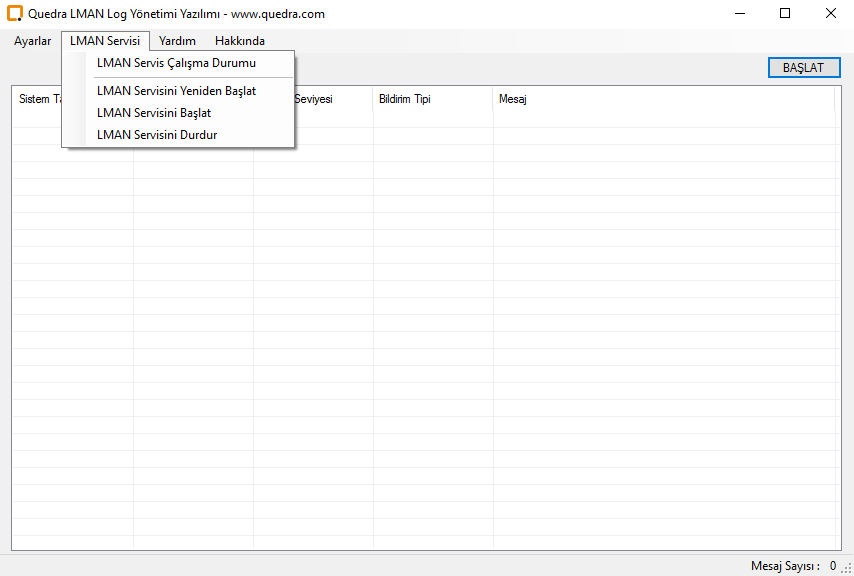Screen dimensions: 854x576
Task: Select LMAN Servis Çalışma Durumu
Action: click(x=176, y=63)
